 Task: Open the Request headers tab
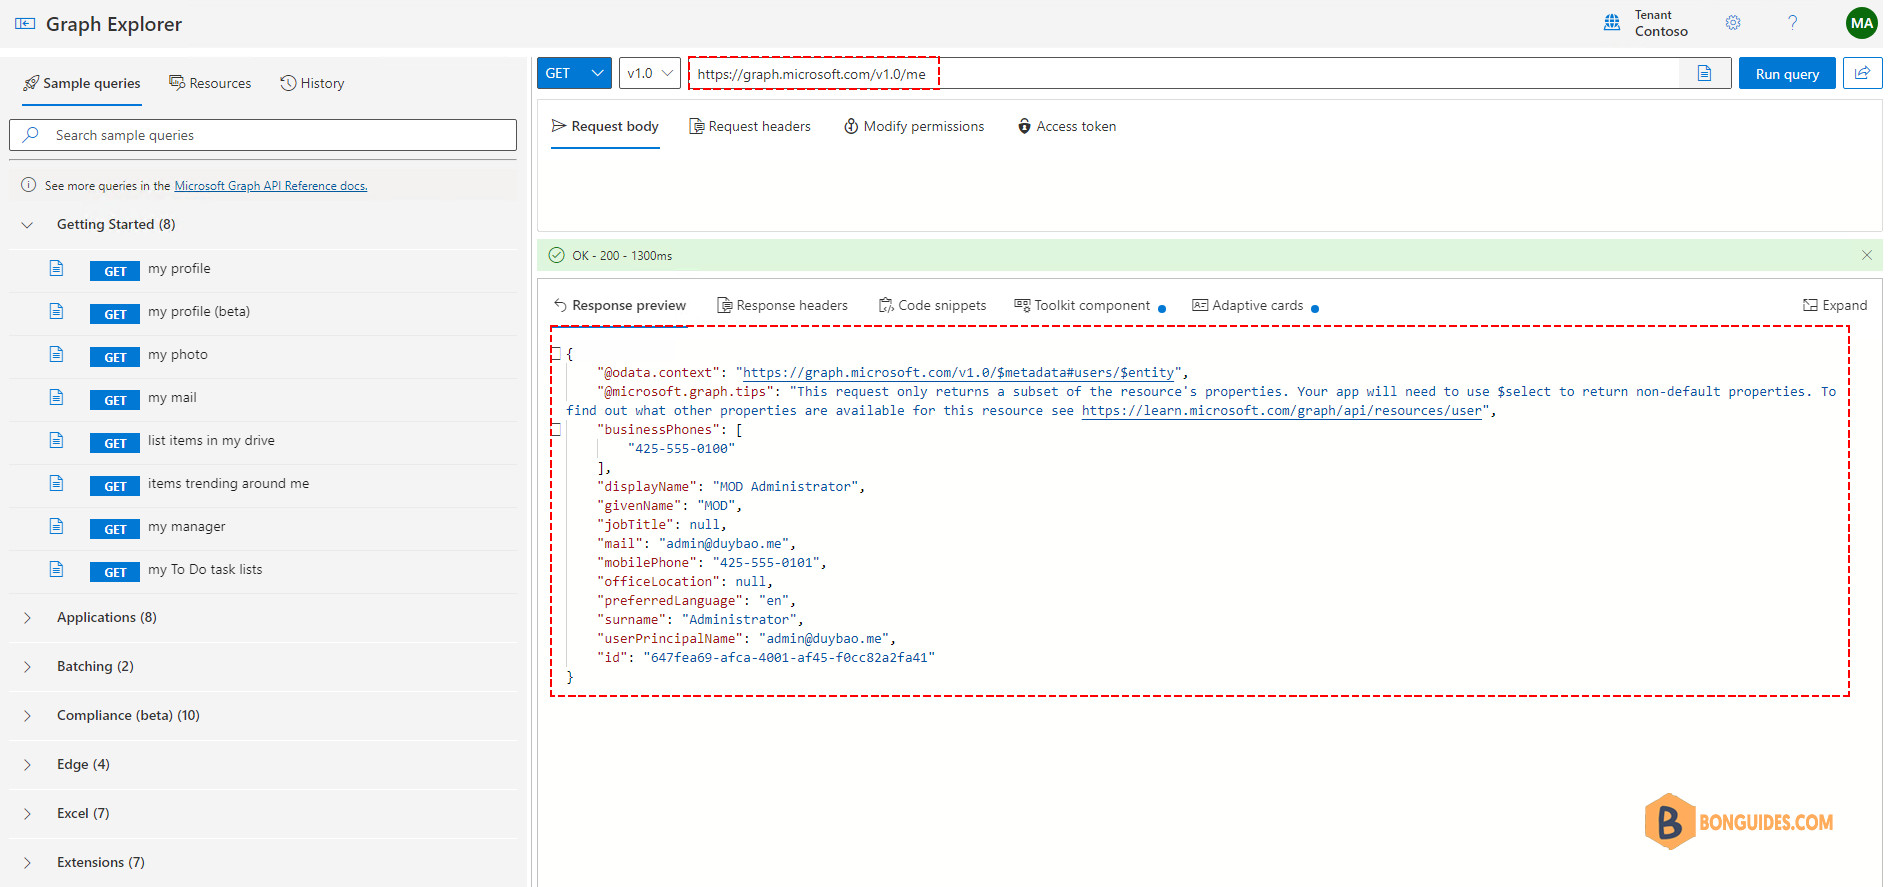(x=750, y=127)
